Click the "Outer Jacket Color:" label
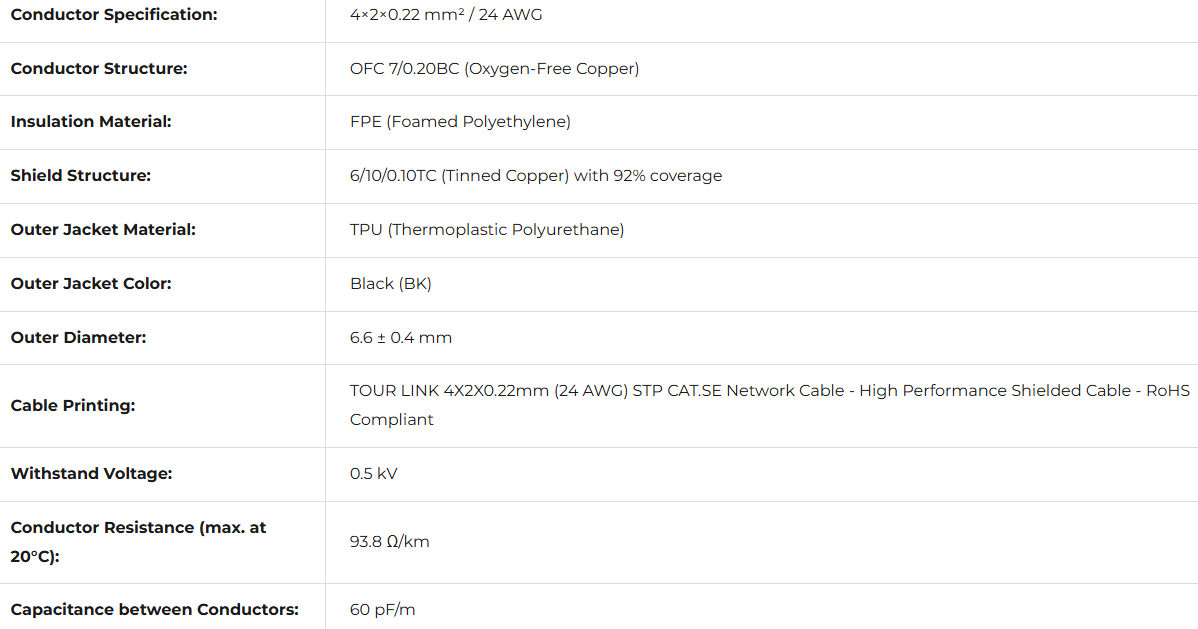The height and width of the screenshot is (629, 1198). (x=91, y=284)
